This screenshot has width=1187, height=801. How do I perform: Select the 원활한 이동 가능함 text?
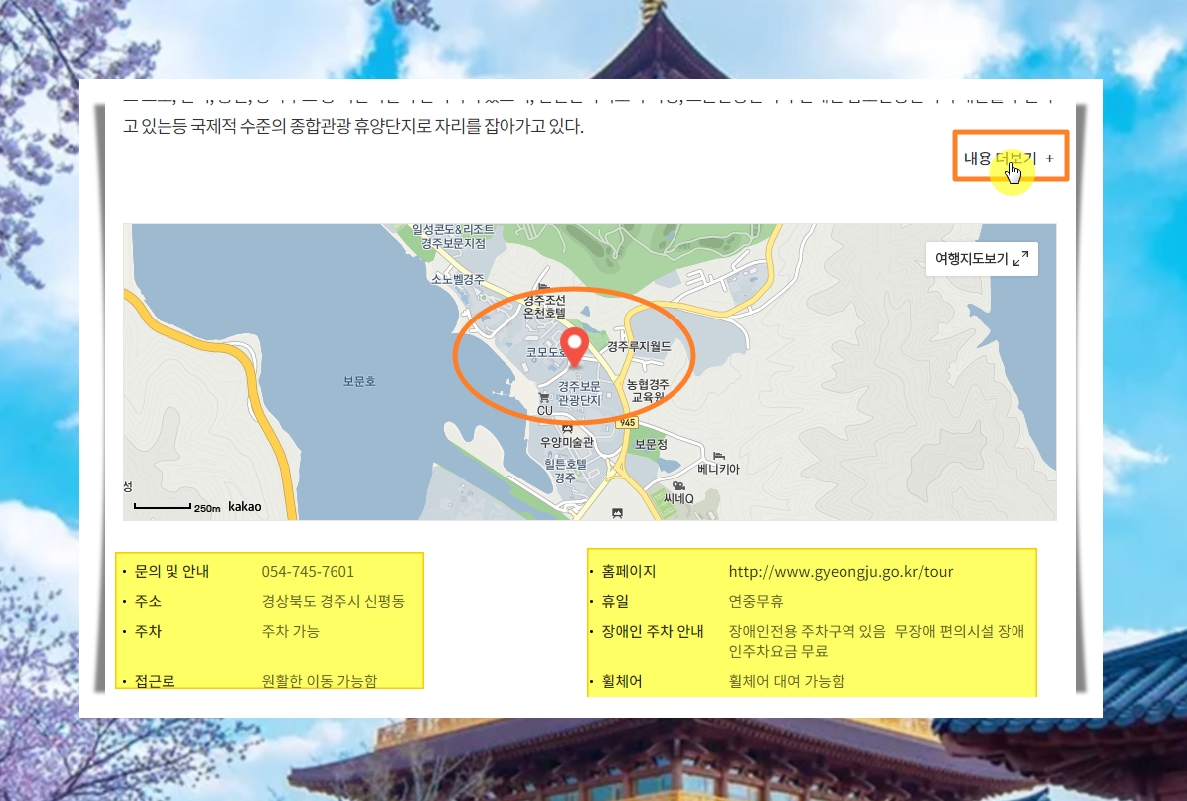[319, 681]
